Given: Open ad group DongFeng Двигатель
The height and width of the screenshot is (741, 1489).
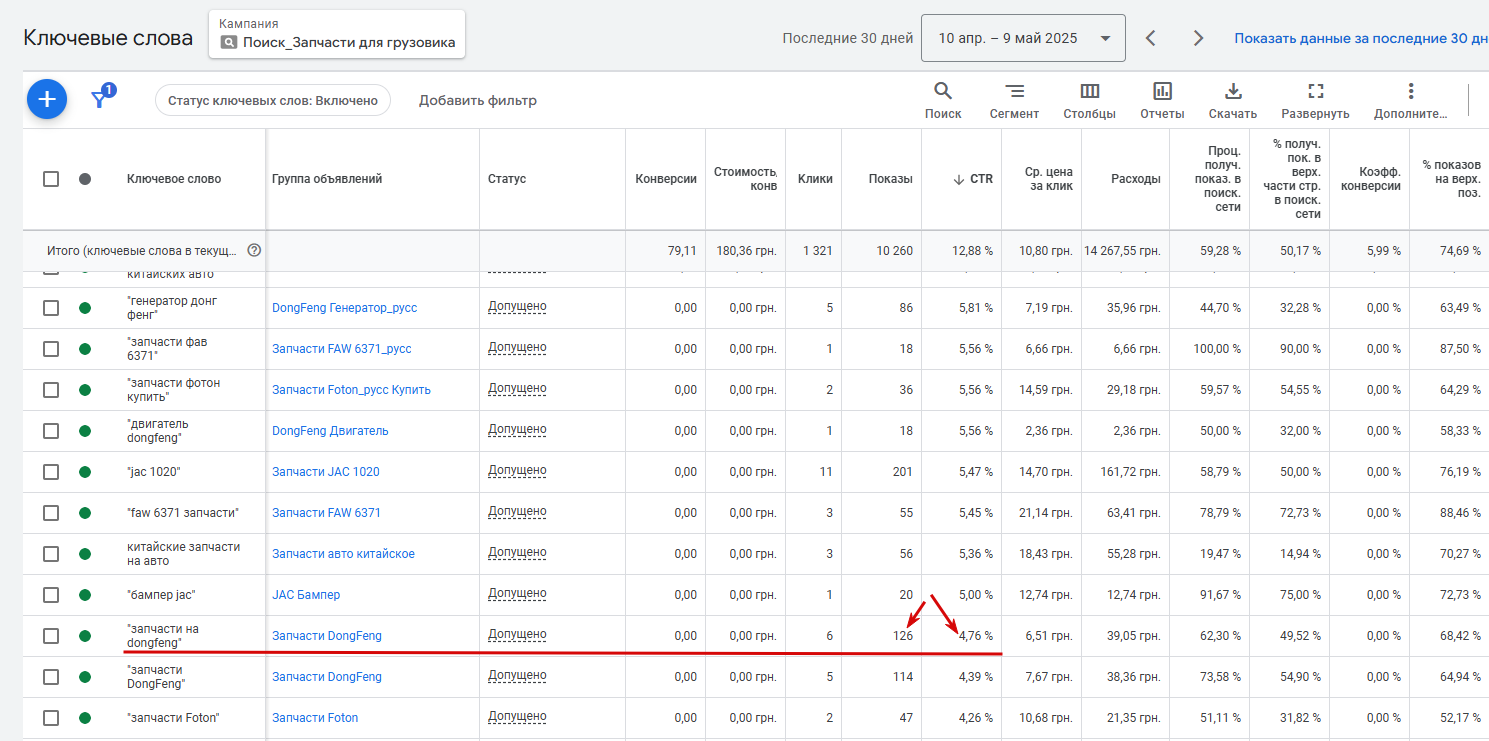Looking at the screenshot, I should (330, 431).
